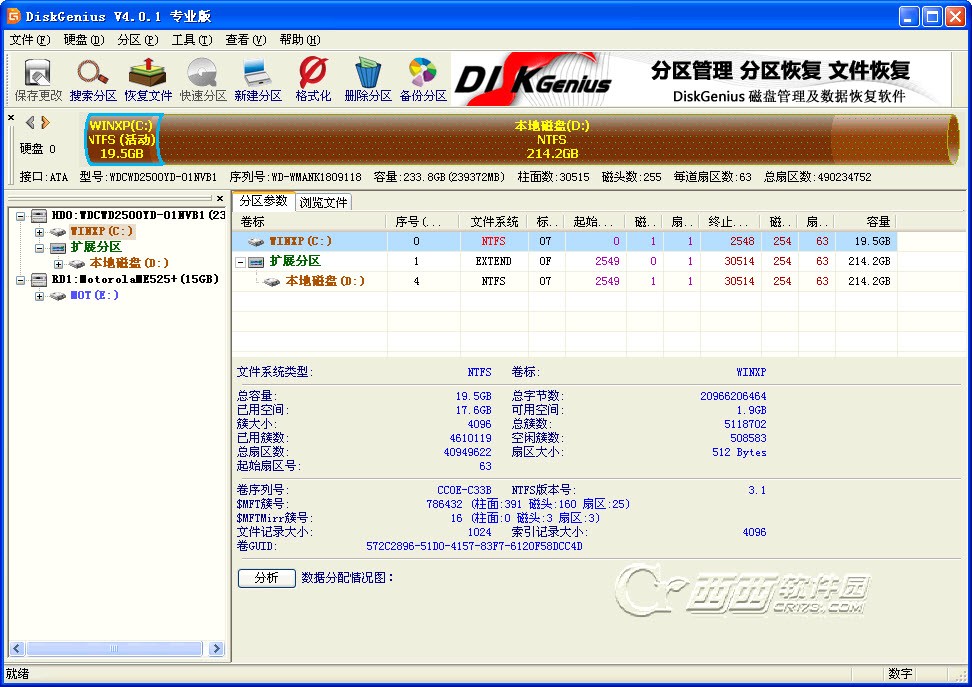This screenshot has width=972, height=687.
Task: Click the 保存更改 (Save Changes) toolbar icon
Action: pyautogui.click(x=38, y=79)
